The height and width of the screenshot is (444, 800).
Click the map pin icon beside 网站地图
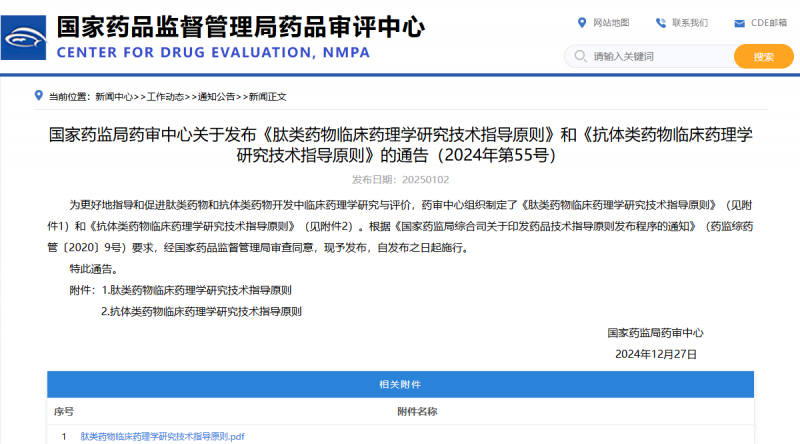[x=582, y=23]
